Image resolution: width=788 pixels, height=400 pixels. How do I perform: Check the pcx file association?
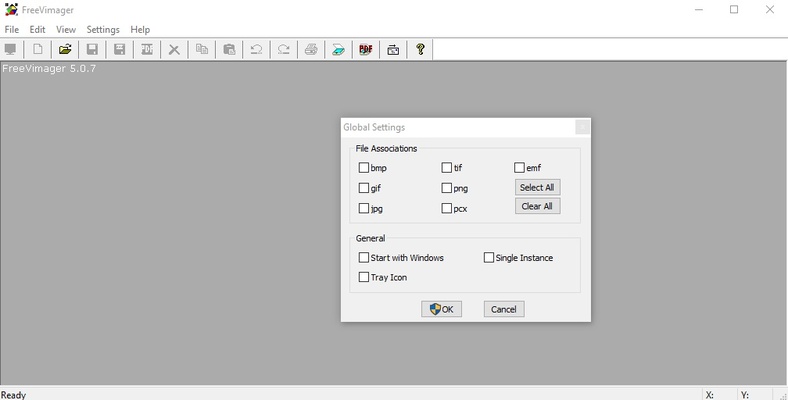point(447,208)
